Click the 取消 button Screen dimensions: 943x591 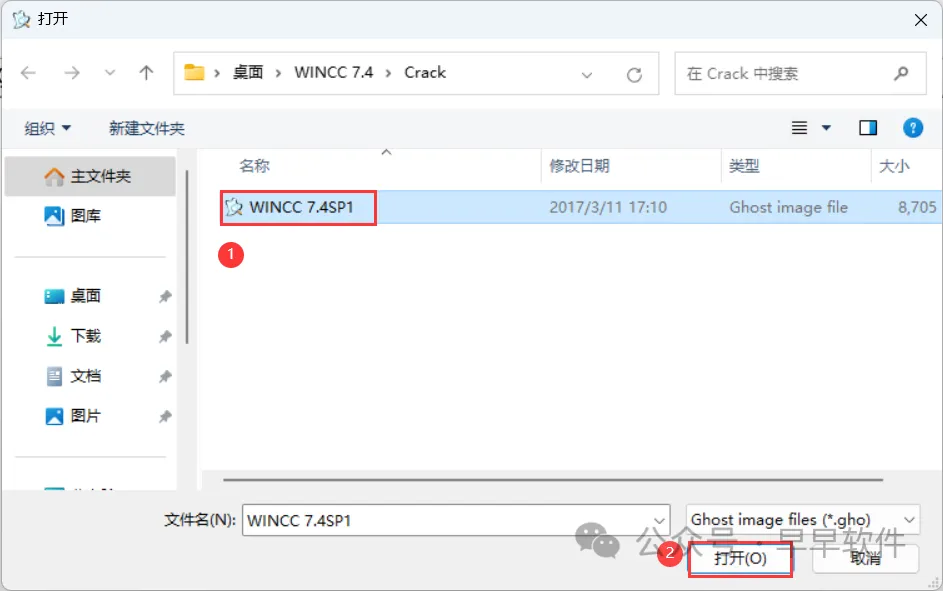(865, 559)
